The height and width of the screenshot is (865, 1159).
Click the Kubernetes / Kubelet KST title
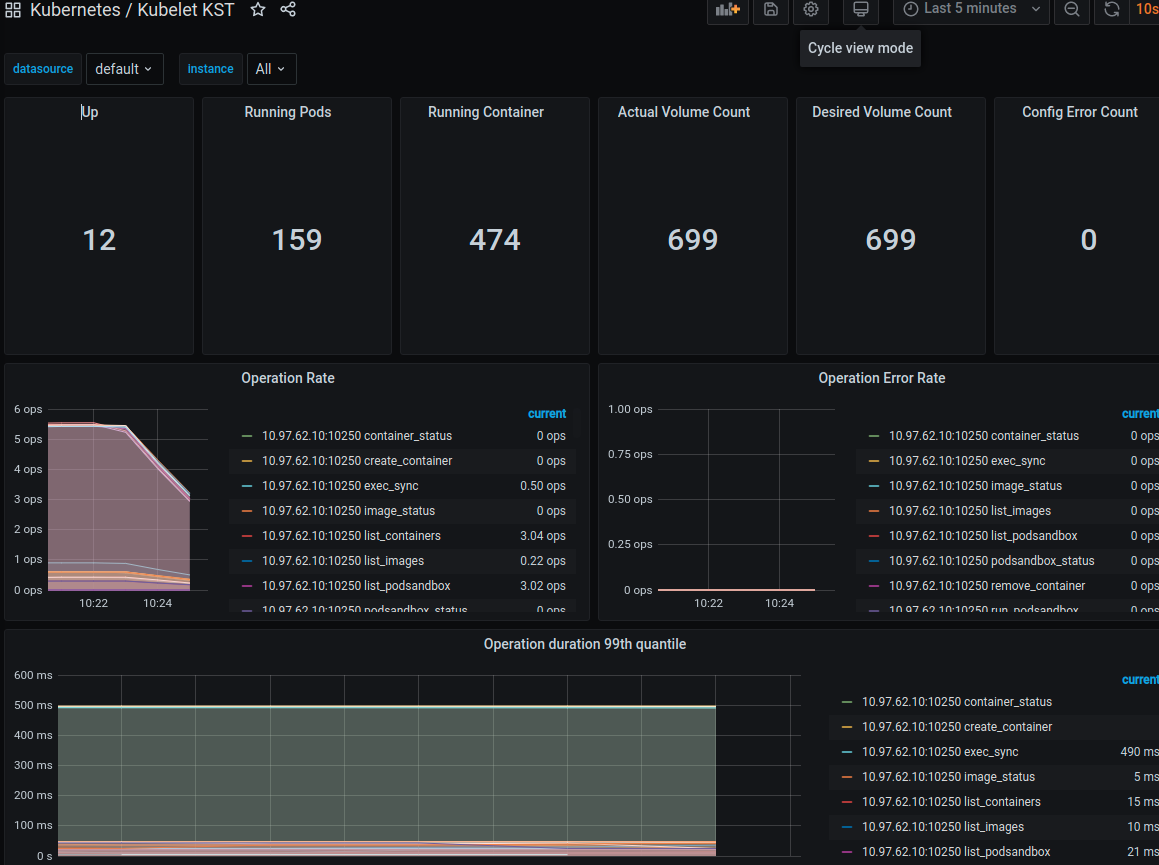coord(132,10)
